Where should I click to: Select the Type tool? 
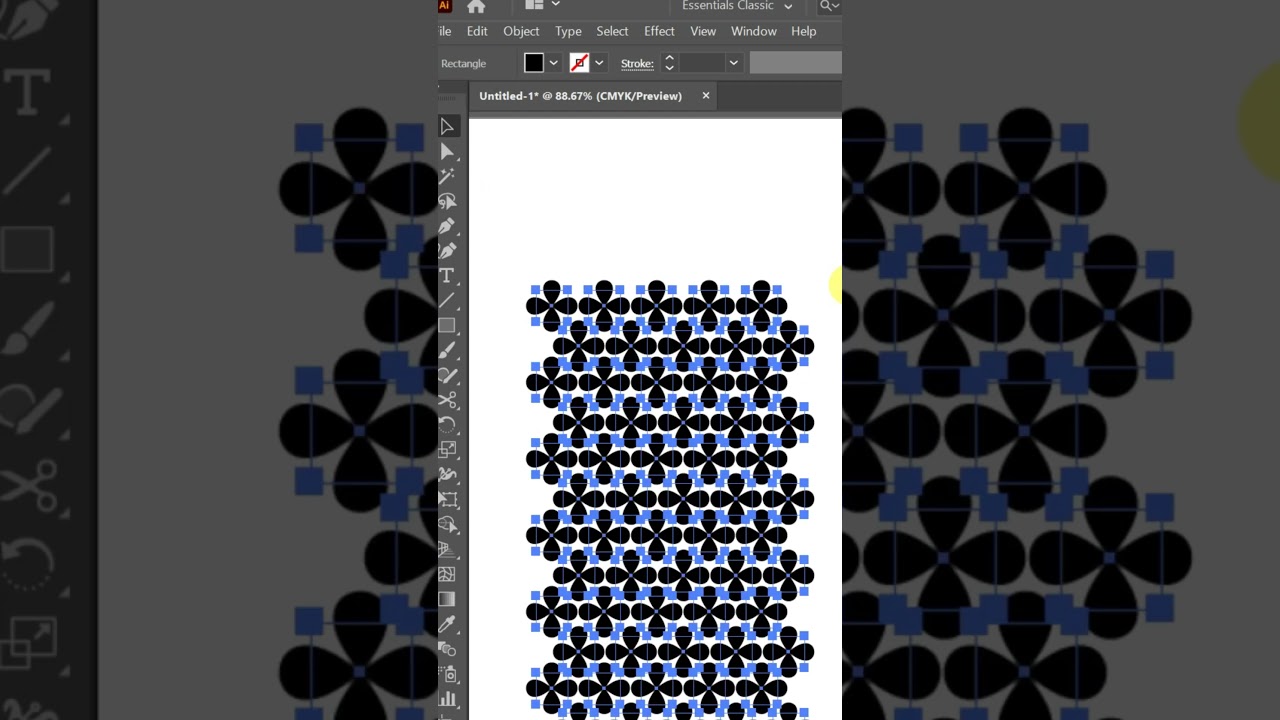coord(447,276)
